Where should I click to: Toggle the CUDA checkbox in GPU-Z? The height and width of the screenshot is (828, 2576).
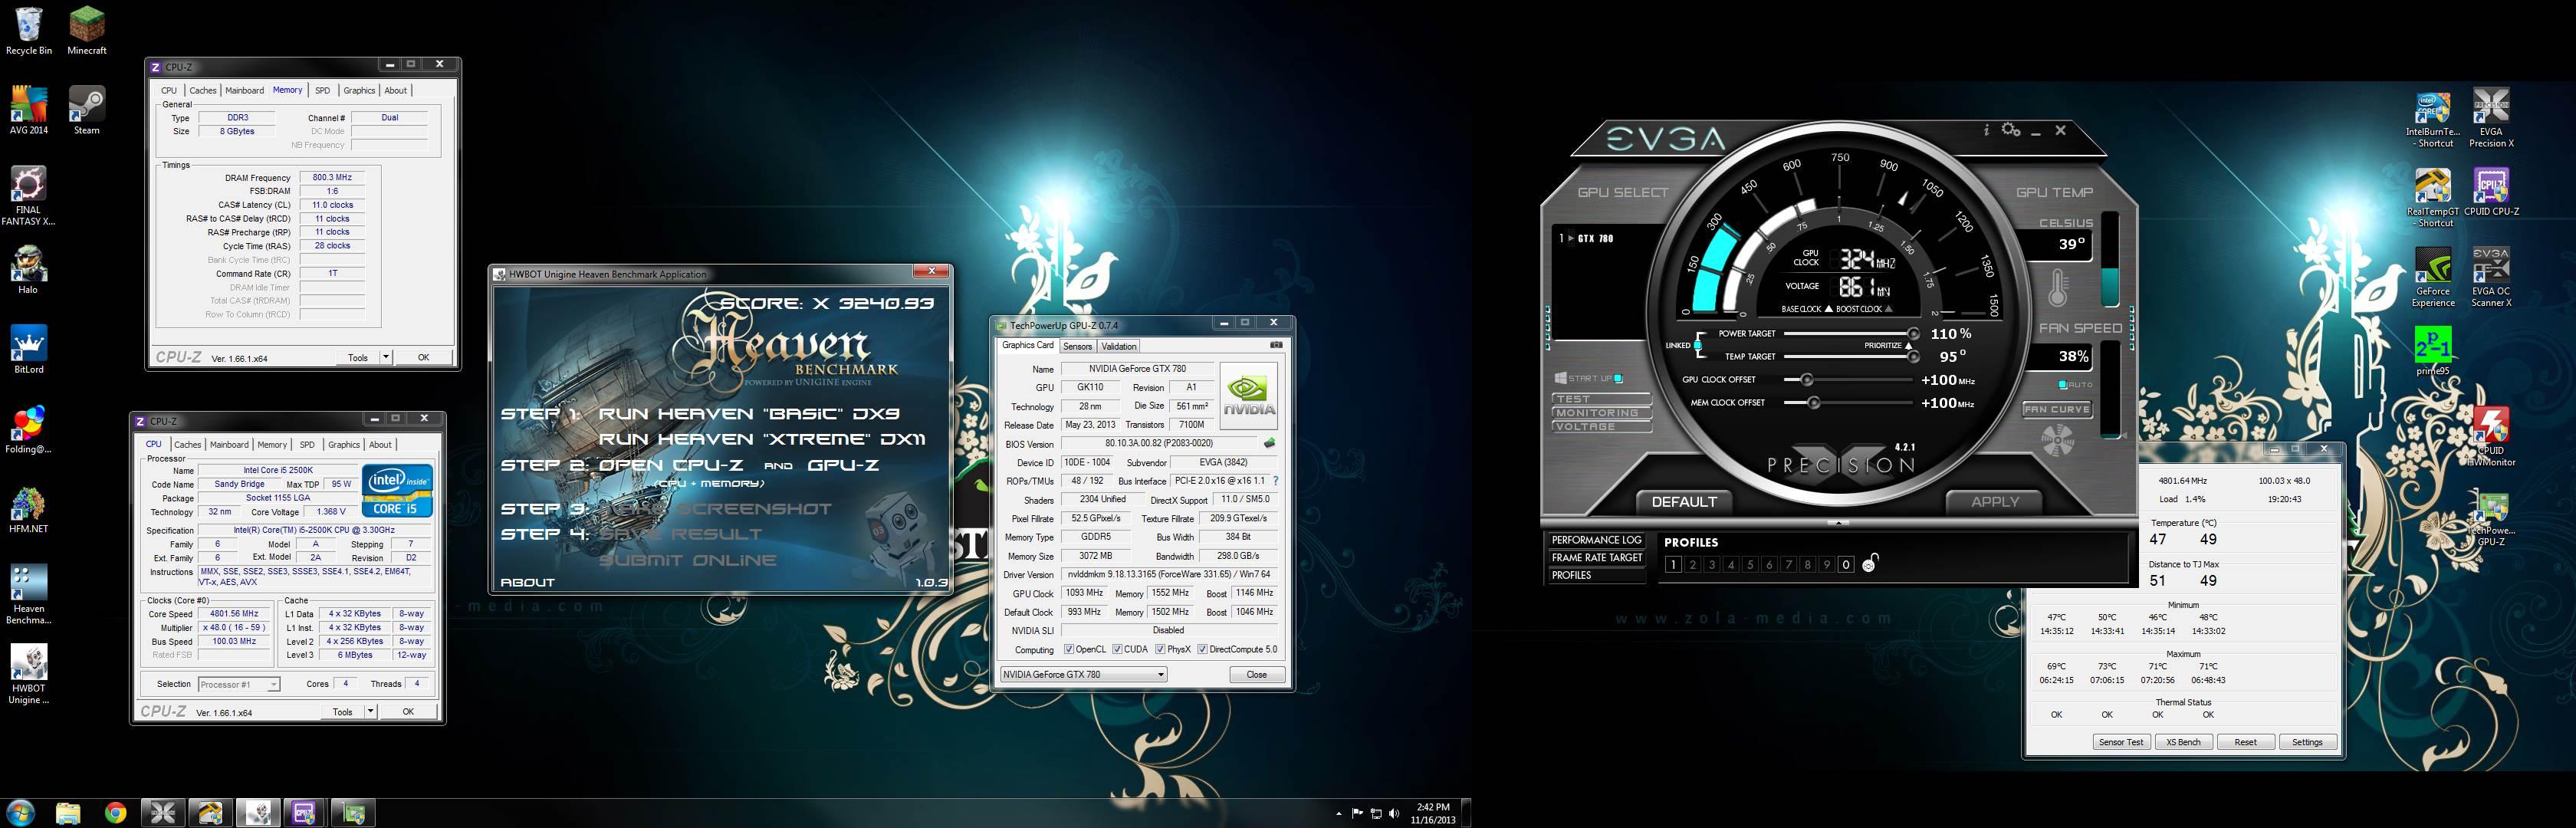pos(1118,649)
